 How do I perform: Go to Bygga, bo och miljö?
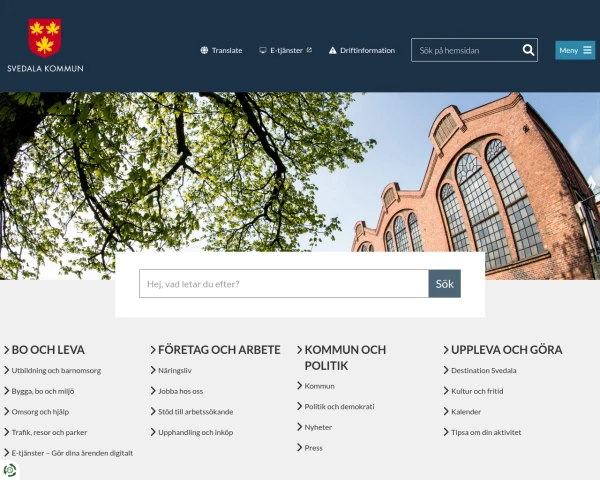(x=43, y=391)
